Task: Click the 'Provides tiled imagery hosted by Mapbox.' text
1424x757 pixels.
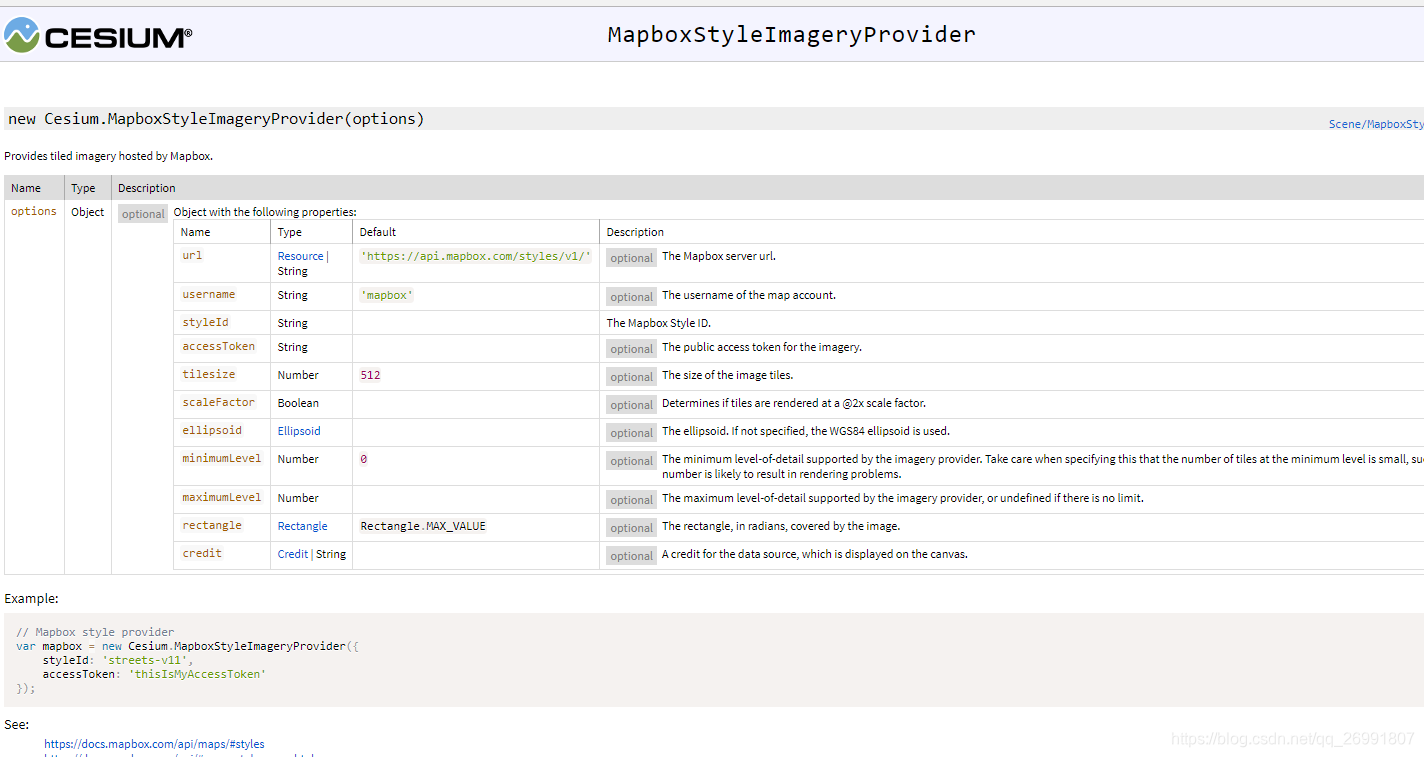Action: click(x=108, y=156)
